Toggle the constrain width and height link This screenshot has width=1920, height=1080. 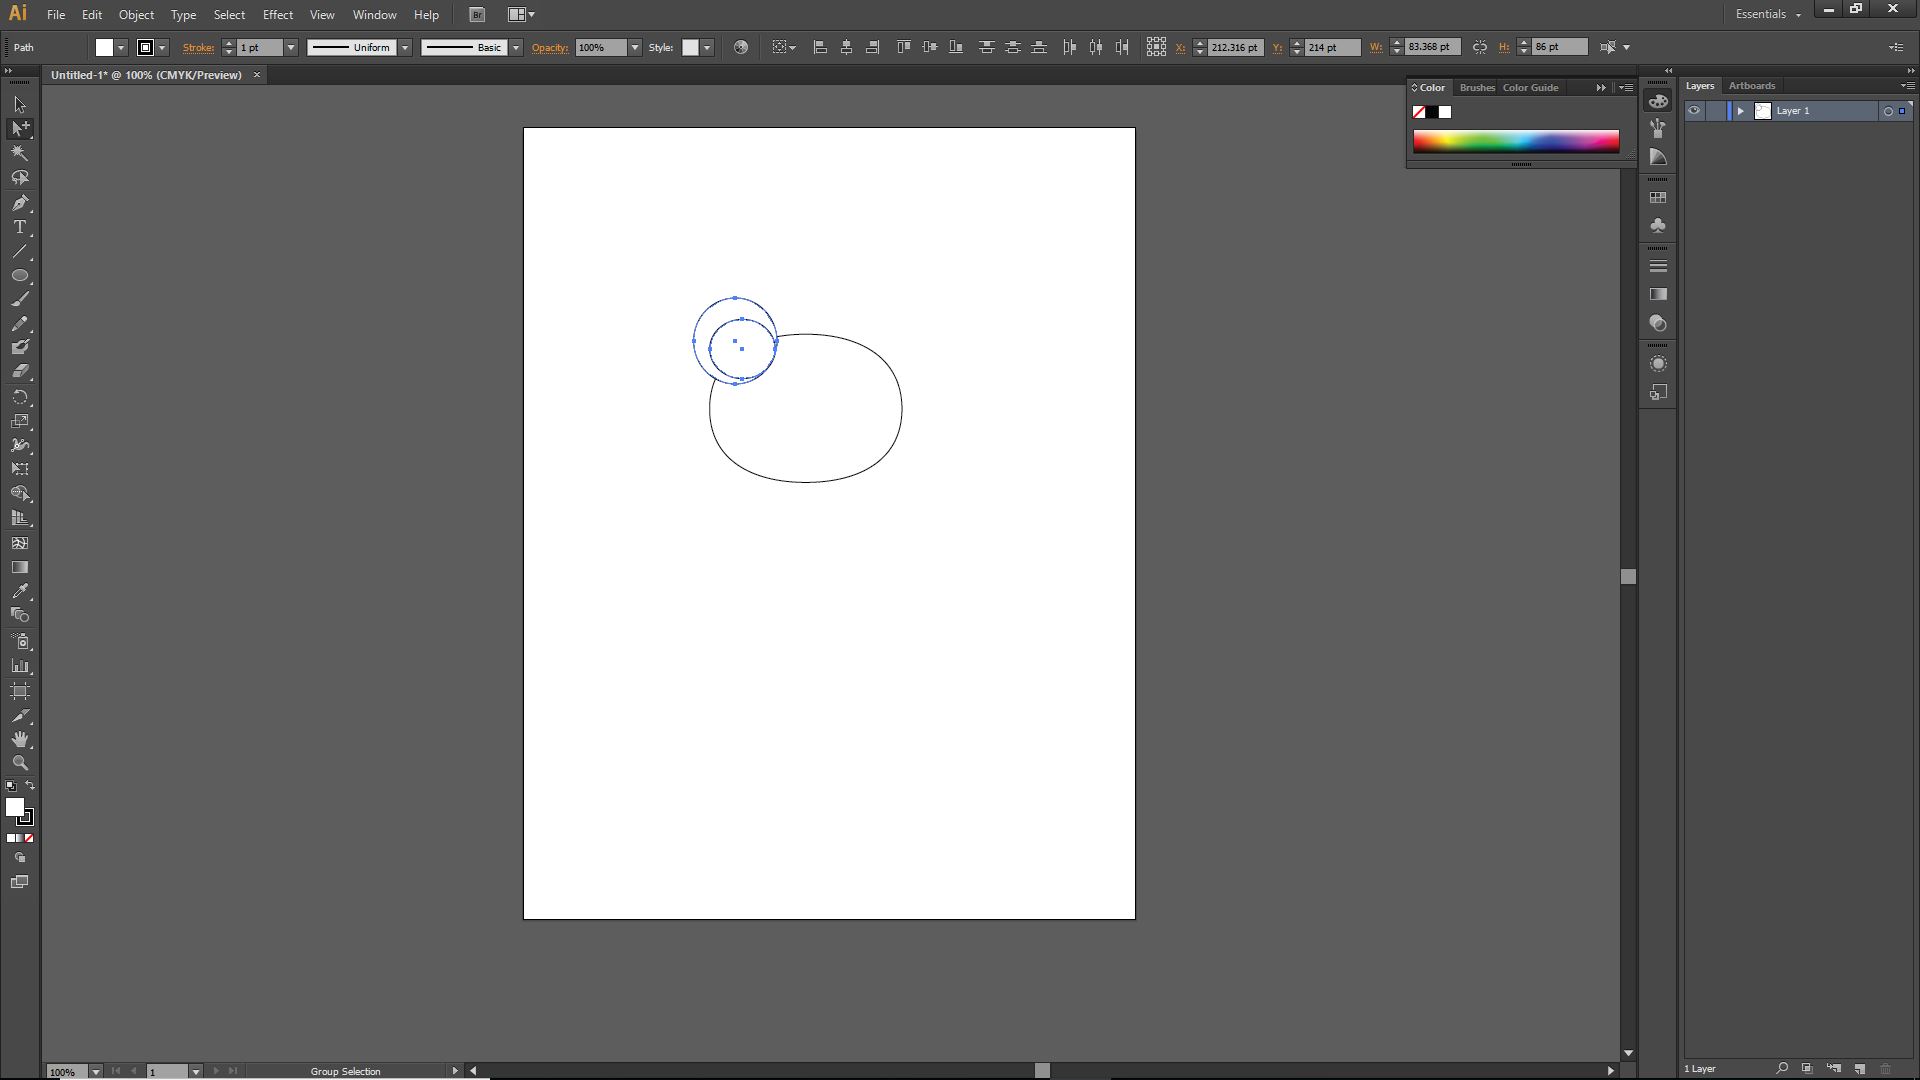(x=1480, y=47)
